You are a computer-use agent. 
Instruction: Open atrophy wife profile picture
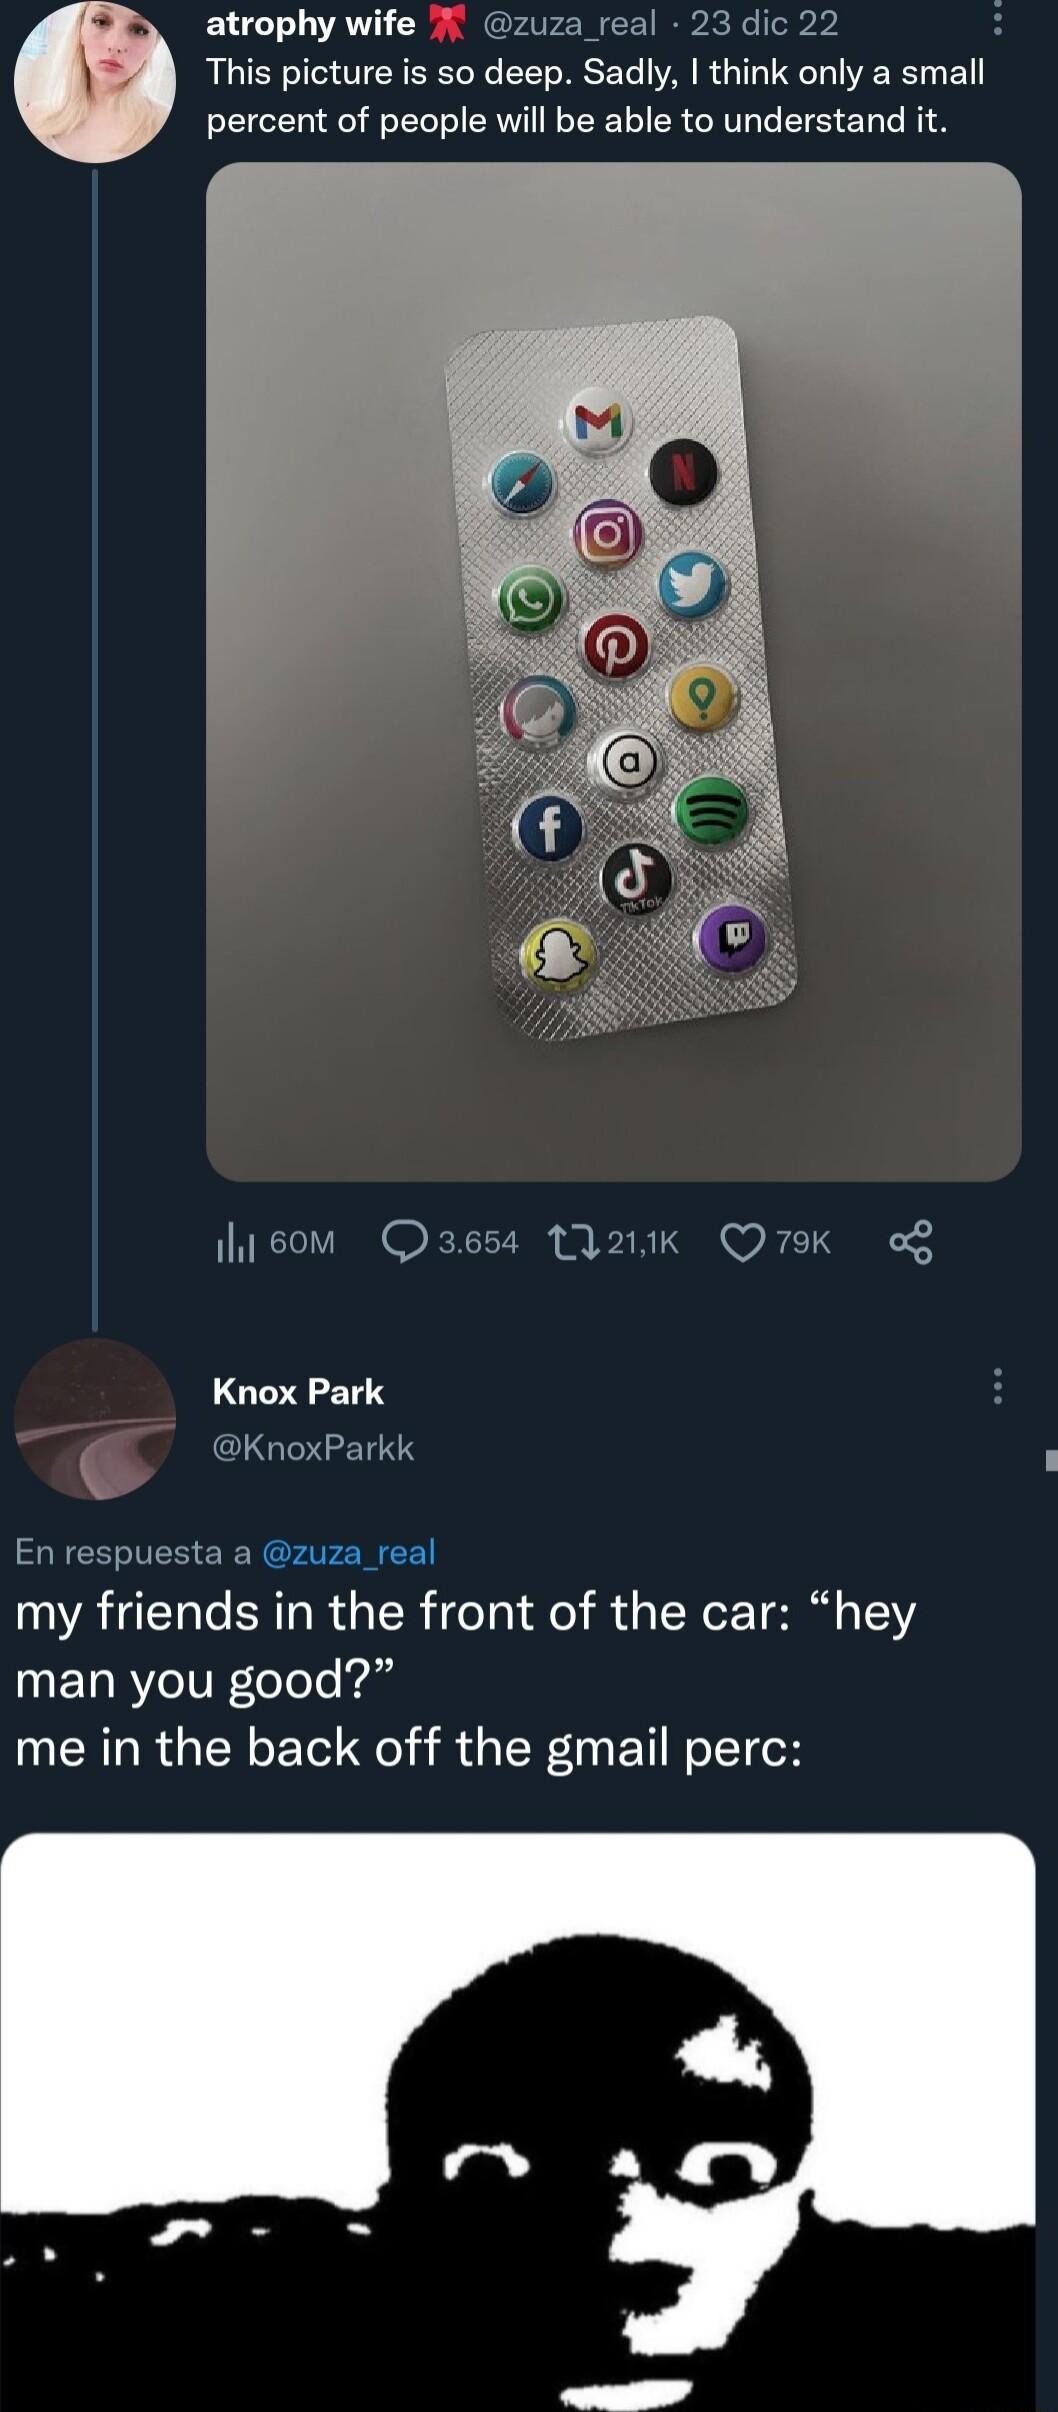tap(94, 80)
